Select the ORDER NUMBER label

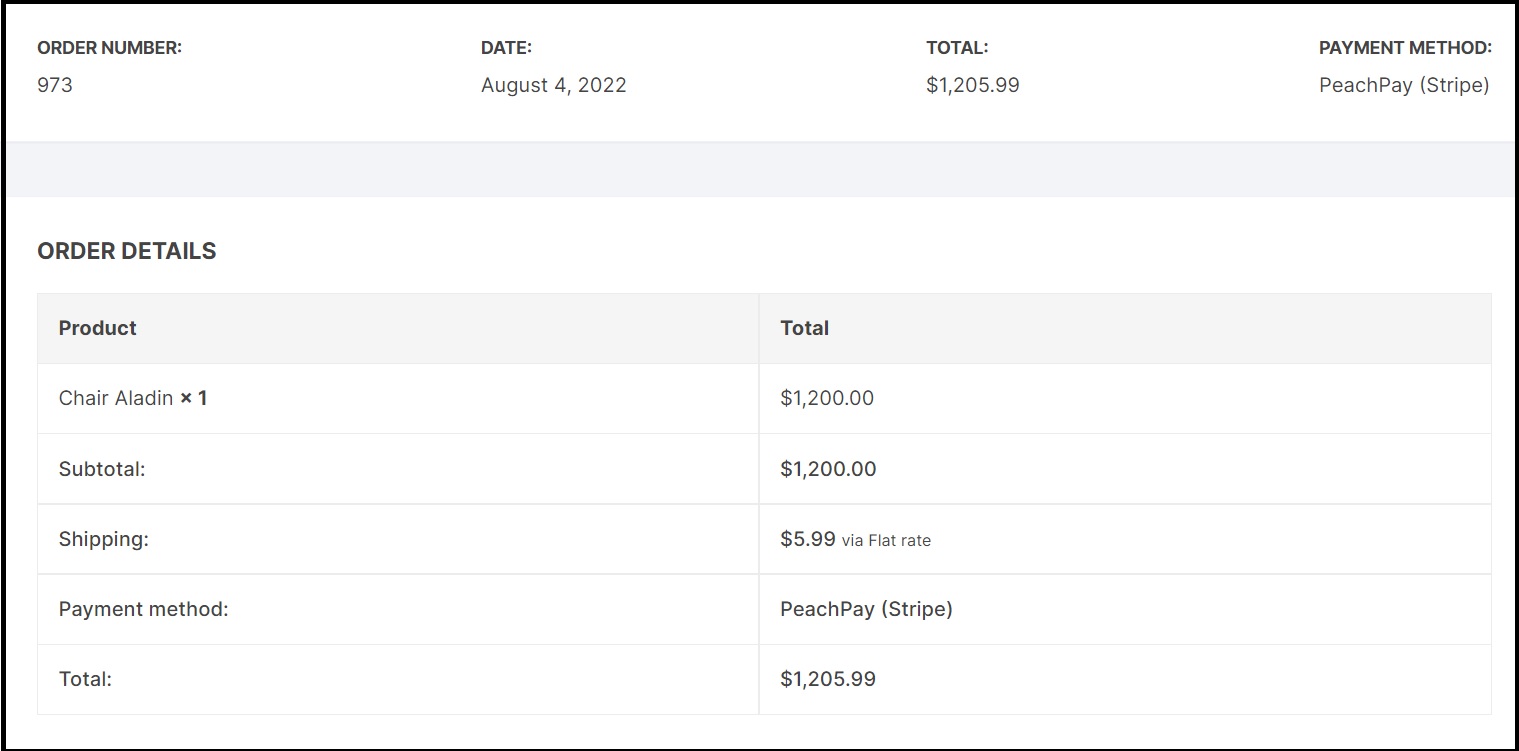click(x=110, y=47)
